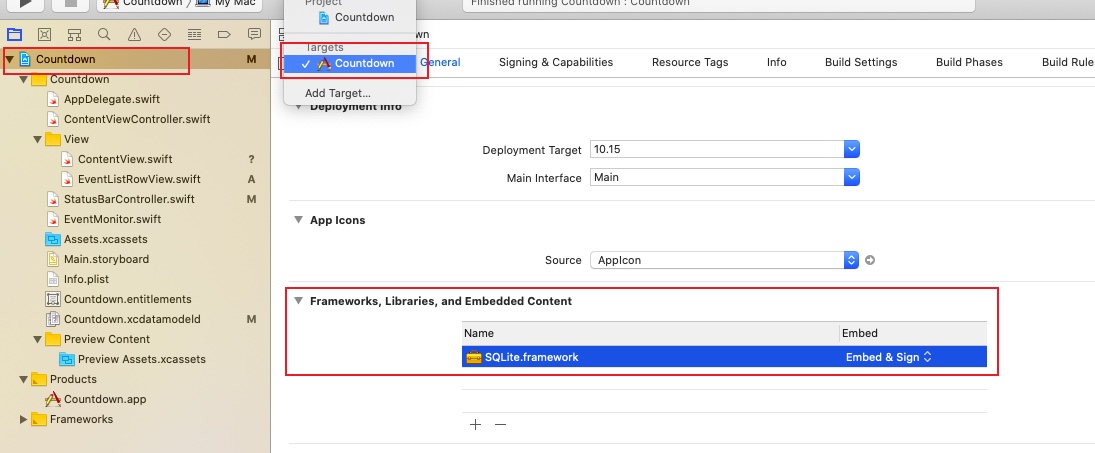The image size is (1095, 453).
Task: Open the Test navigator diamond icon
Action: (164, 34)
